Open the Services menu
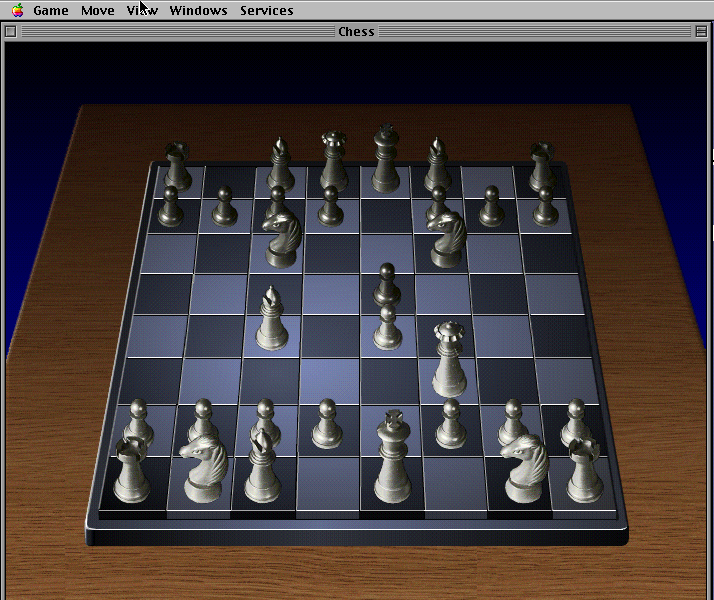Viewport: 714px width, 600px height. tap(266, 10)
